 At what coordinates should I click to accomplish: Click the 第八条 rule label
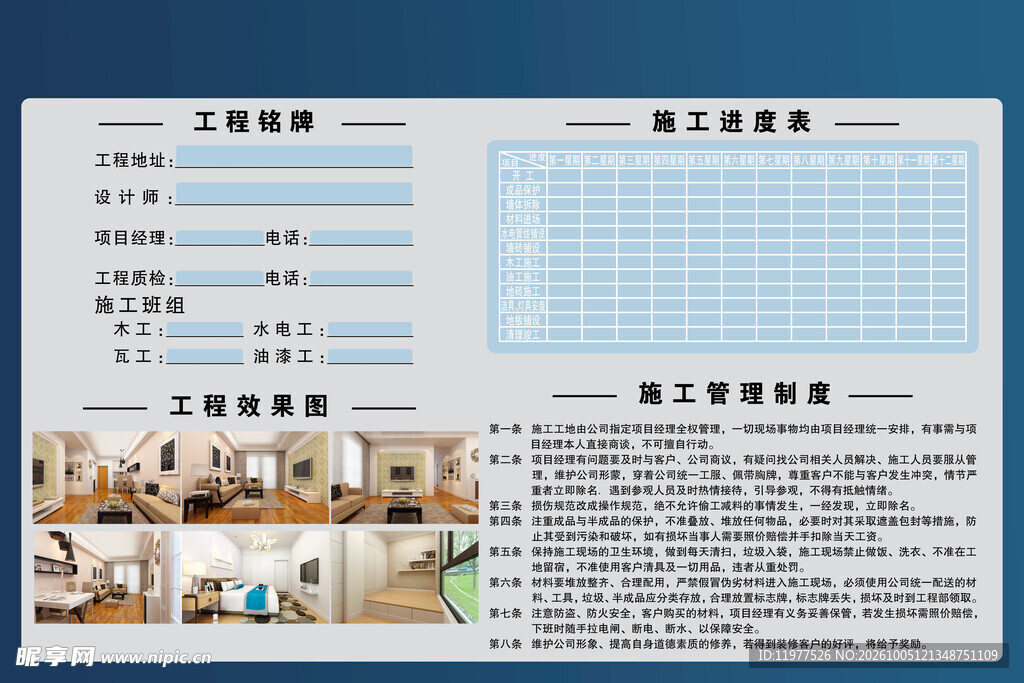pos(506,644)
